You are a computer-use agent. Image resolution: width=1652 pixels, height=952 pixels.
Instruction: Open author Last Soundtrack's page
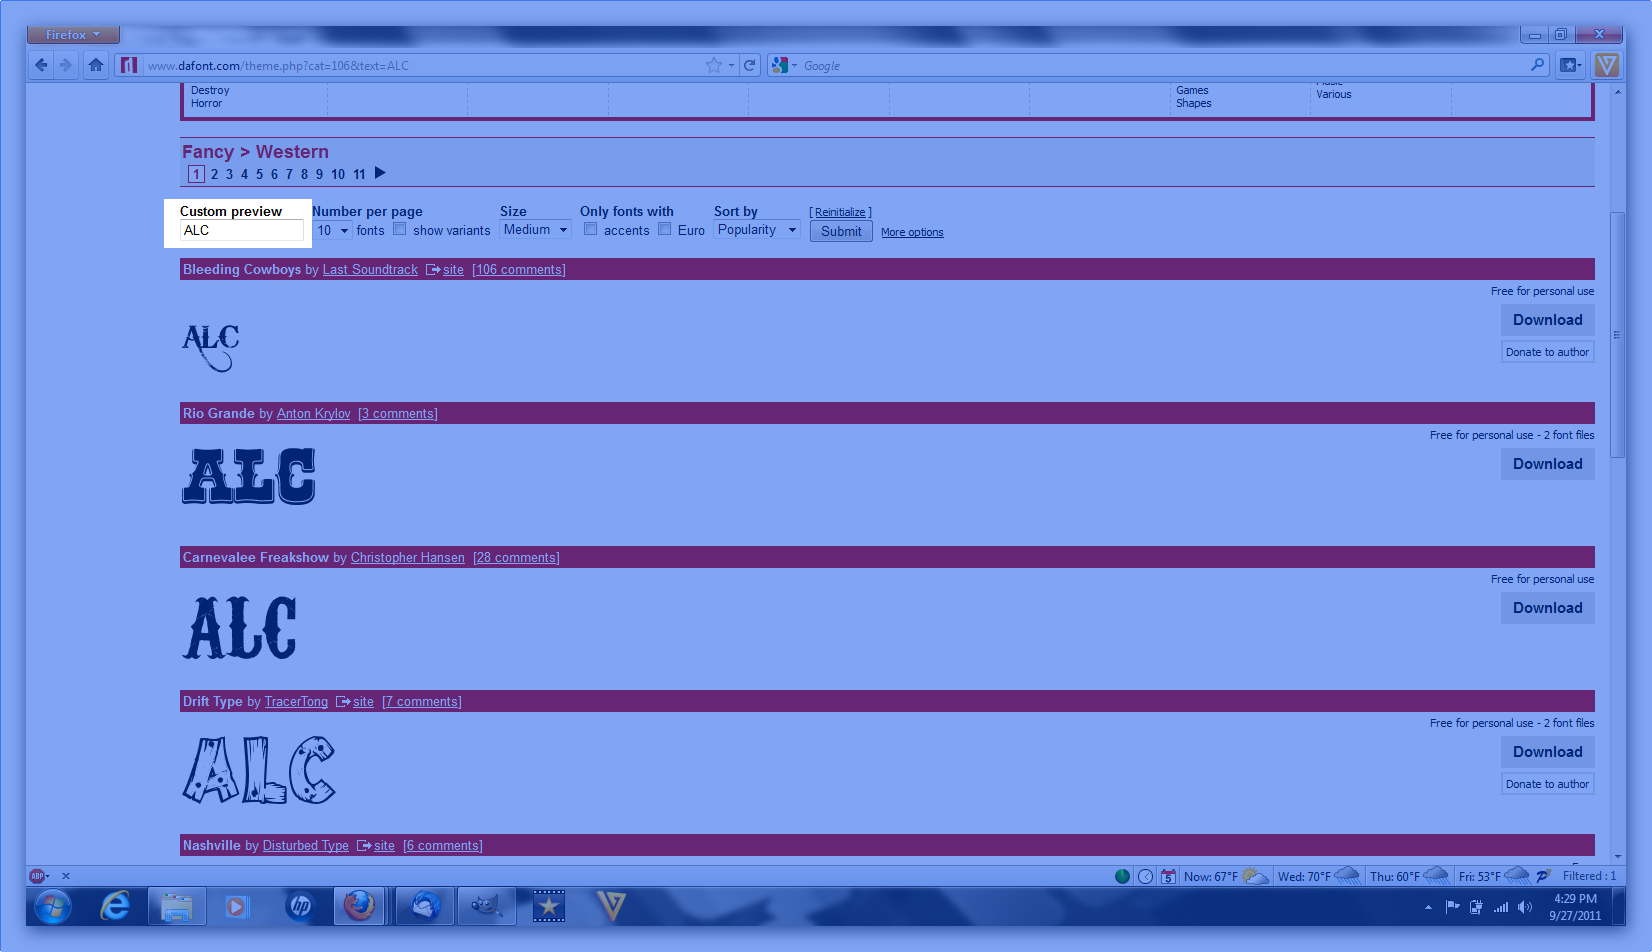tap(370, 270)
